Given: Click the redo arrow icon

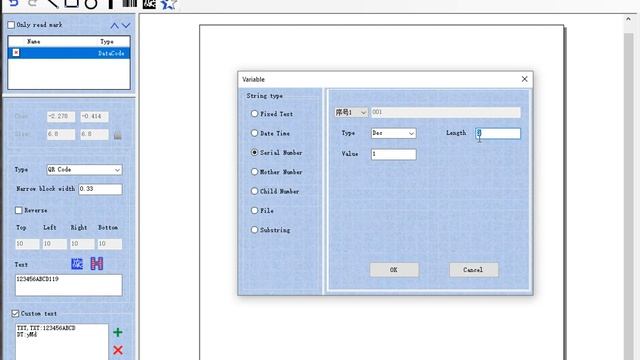Looking at the screenshot, I should [x=33, y=3].
